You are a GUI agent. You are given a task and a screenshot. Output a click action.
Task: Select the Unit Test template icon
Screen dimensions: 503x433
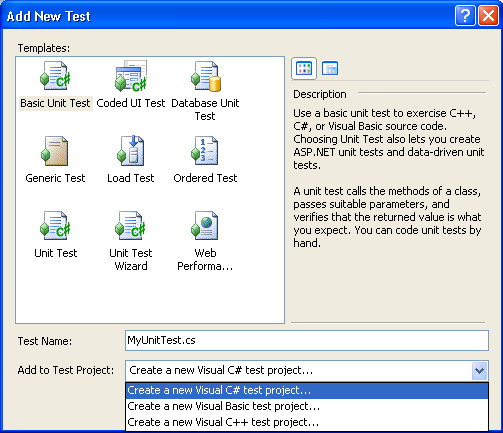[55, 225]
